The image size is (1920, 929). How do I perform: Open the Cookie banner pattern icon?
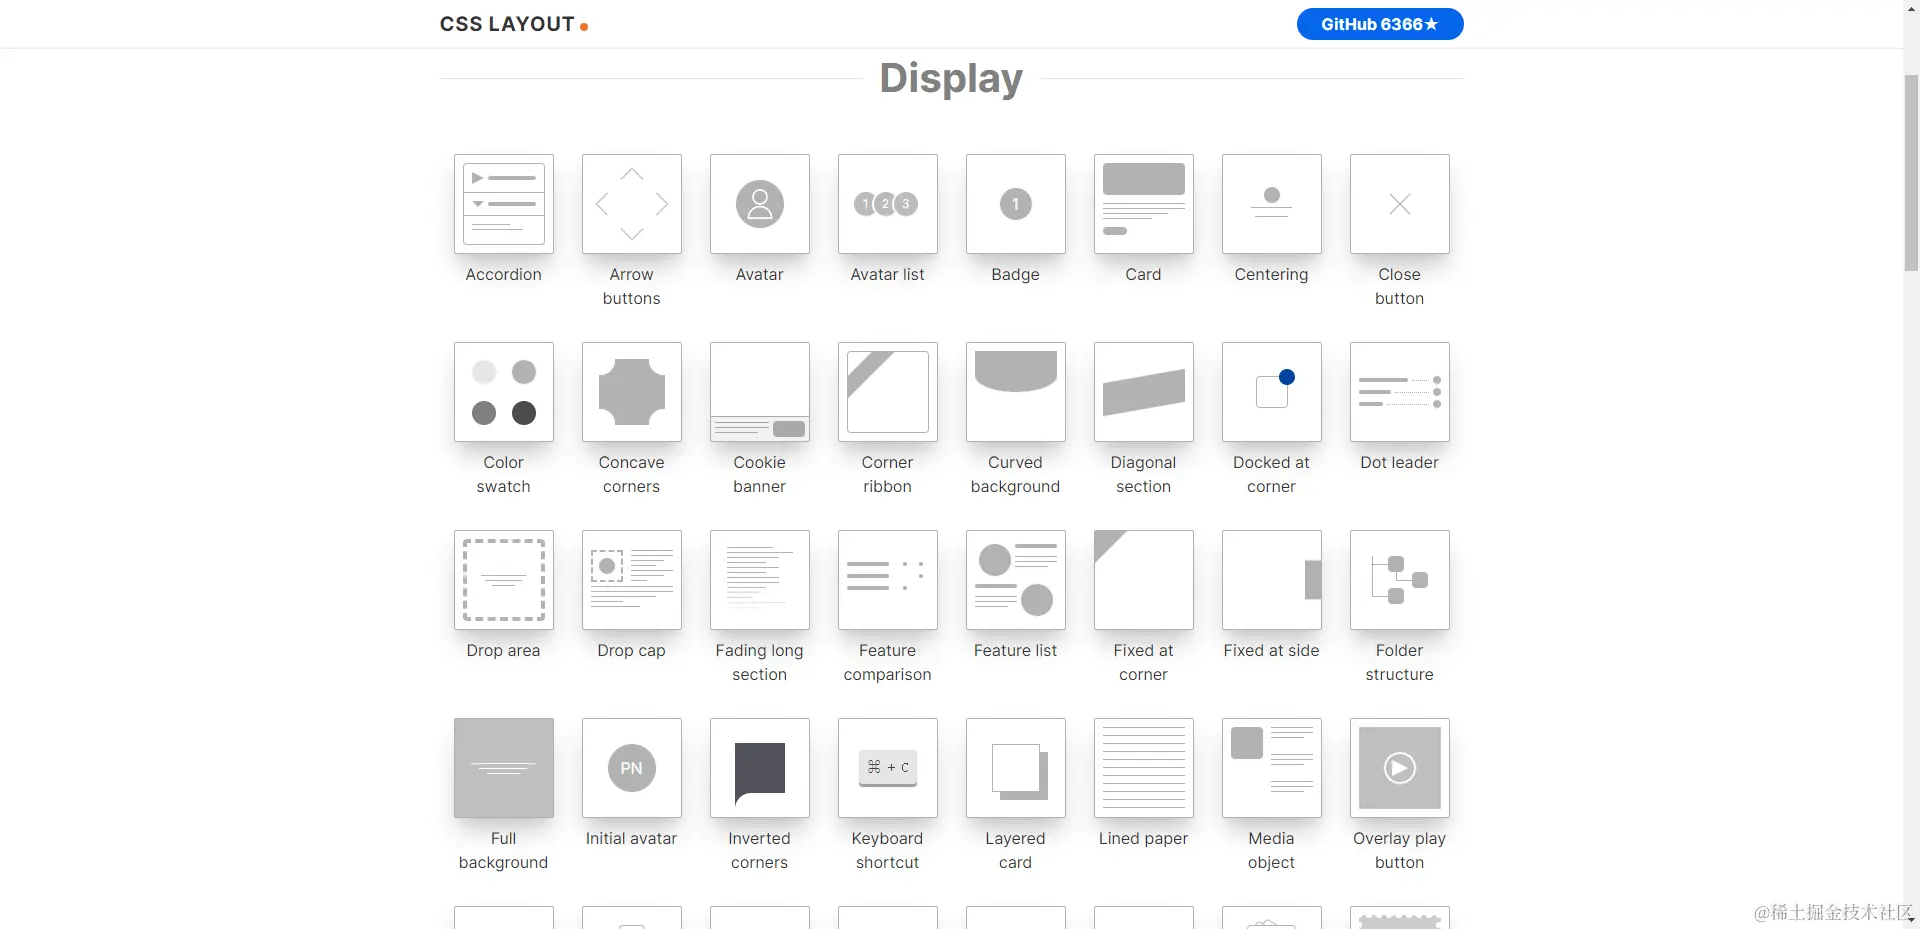[x=760, y=392]
